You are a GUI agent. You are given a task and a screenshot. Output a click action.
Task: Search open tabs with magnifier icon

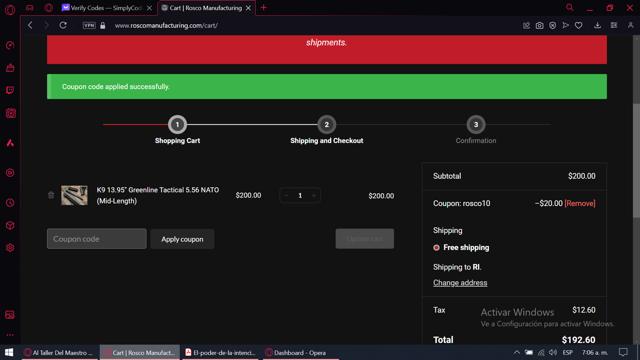coord(569,8)
